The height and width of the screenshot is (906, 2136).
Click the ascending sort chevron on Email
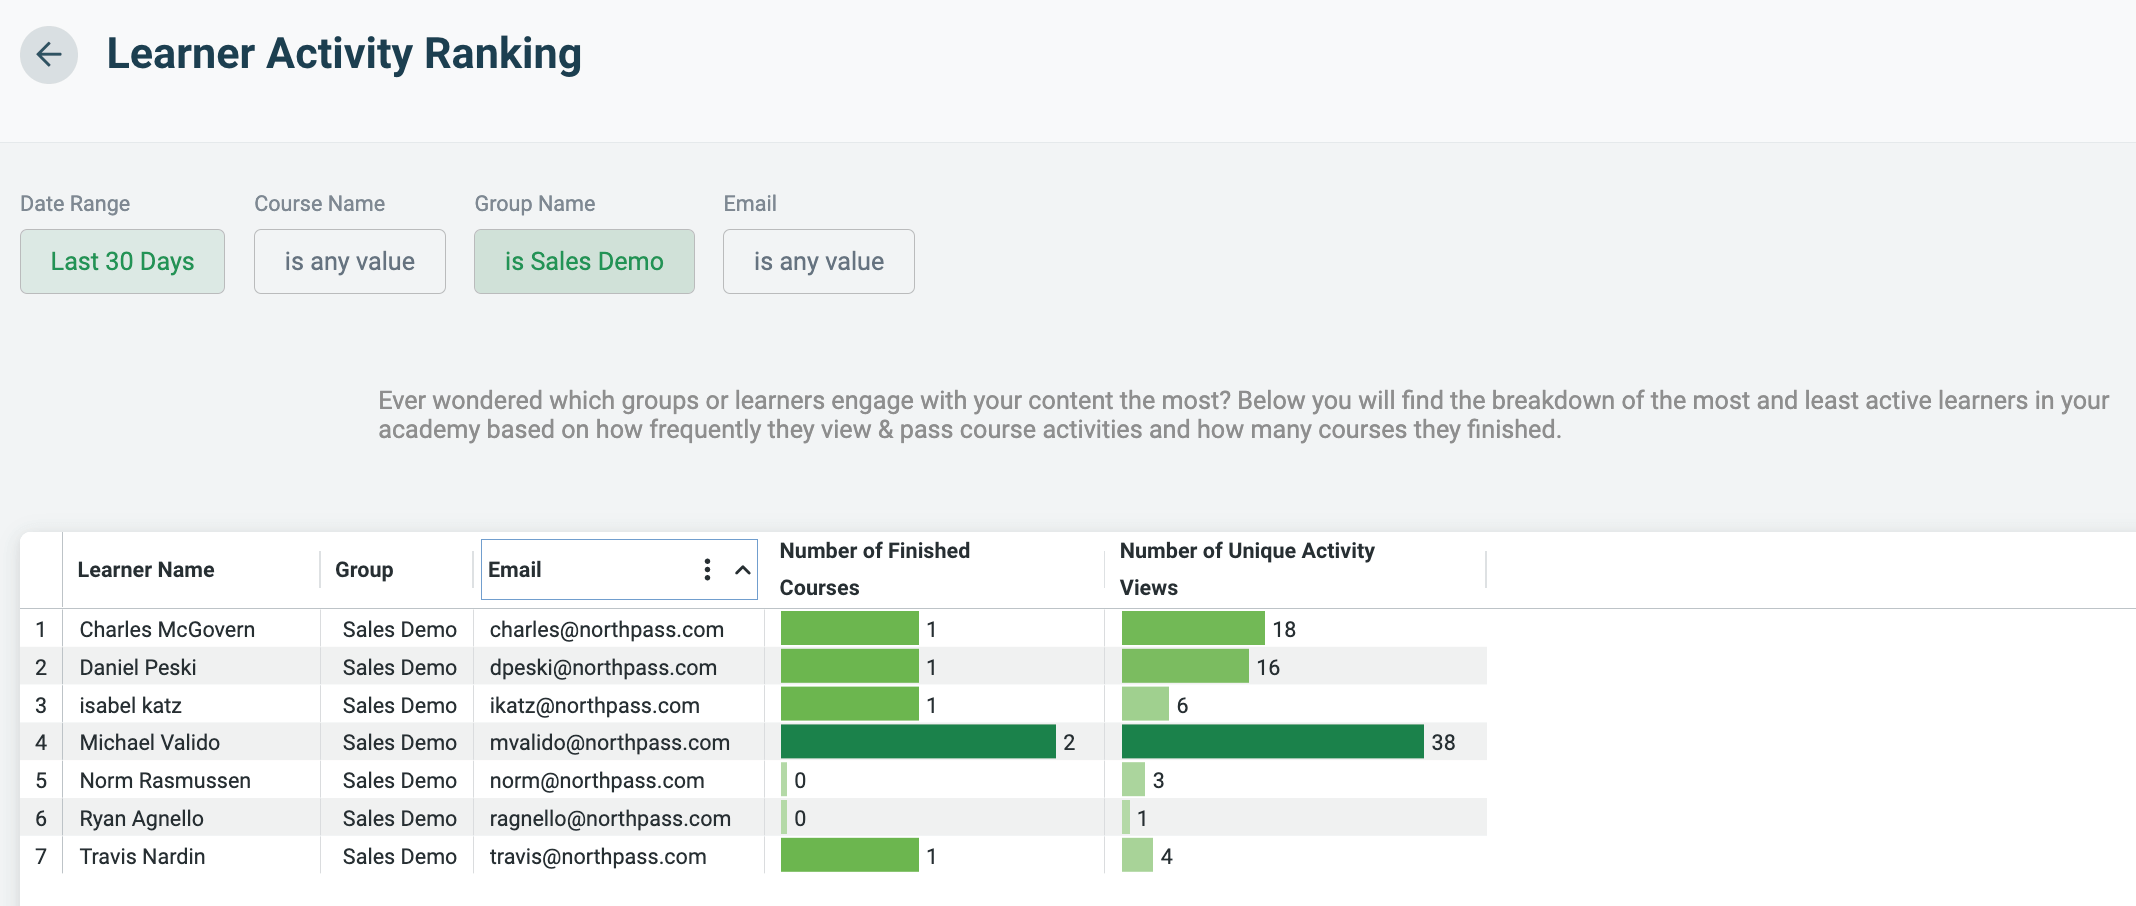pos(743,569)
